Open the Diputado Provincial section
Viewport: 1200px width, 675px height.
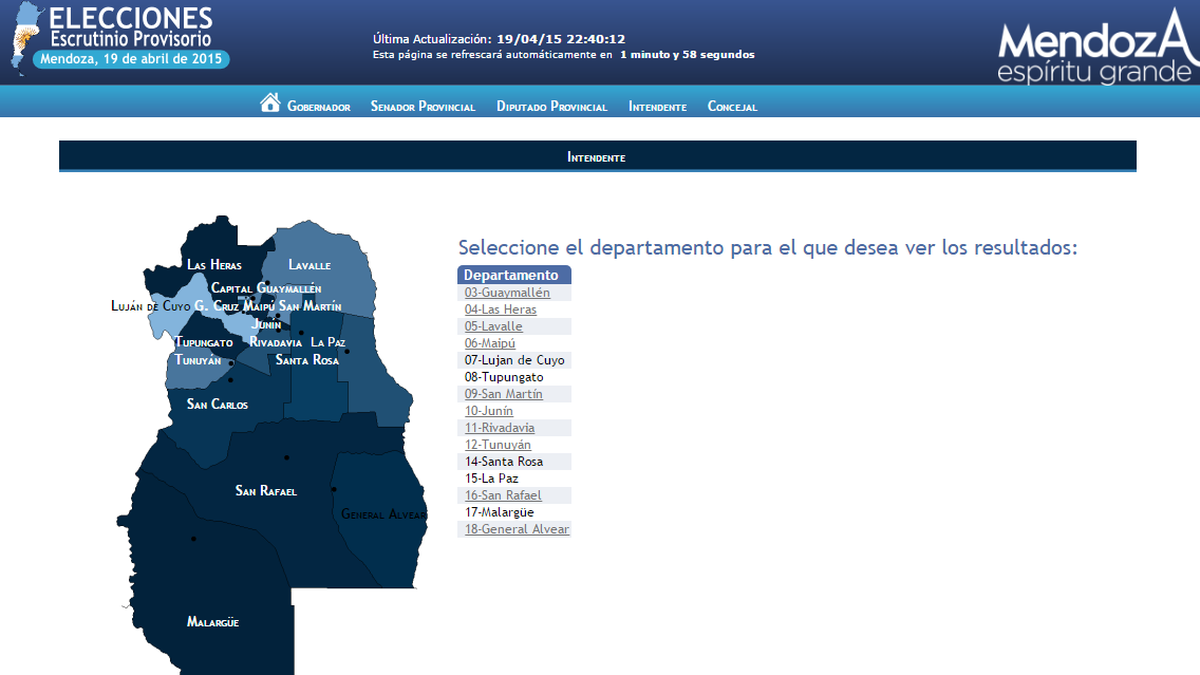point(552,105)
